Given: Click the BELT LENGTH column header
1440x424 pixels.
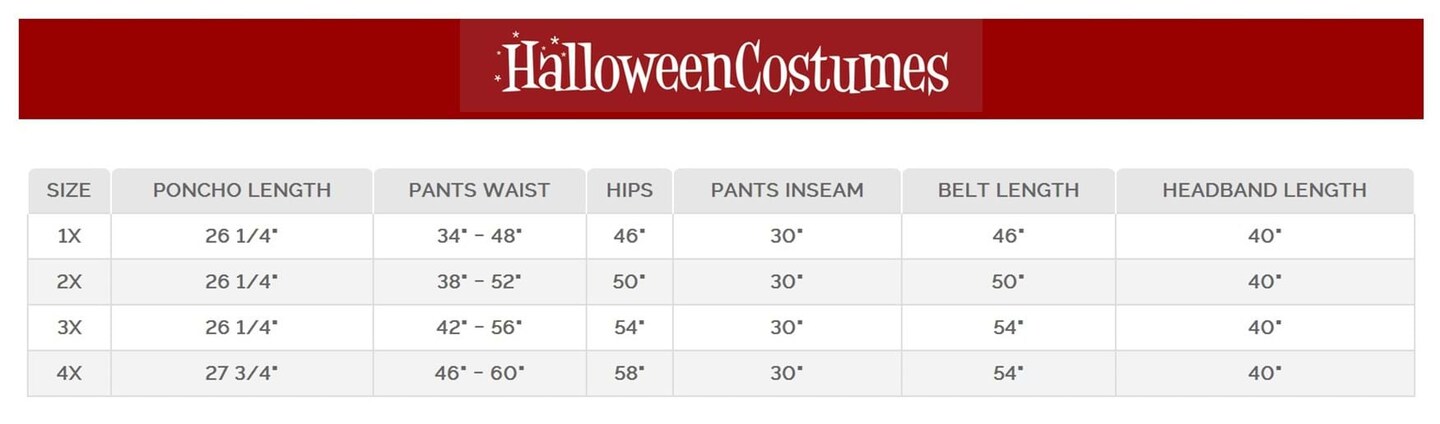Looking at the screenshot, I should [1008, 190].
